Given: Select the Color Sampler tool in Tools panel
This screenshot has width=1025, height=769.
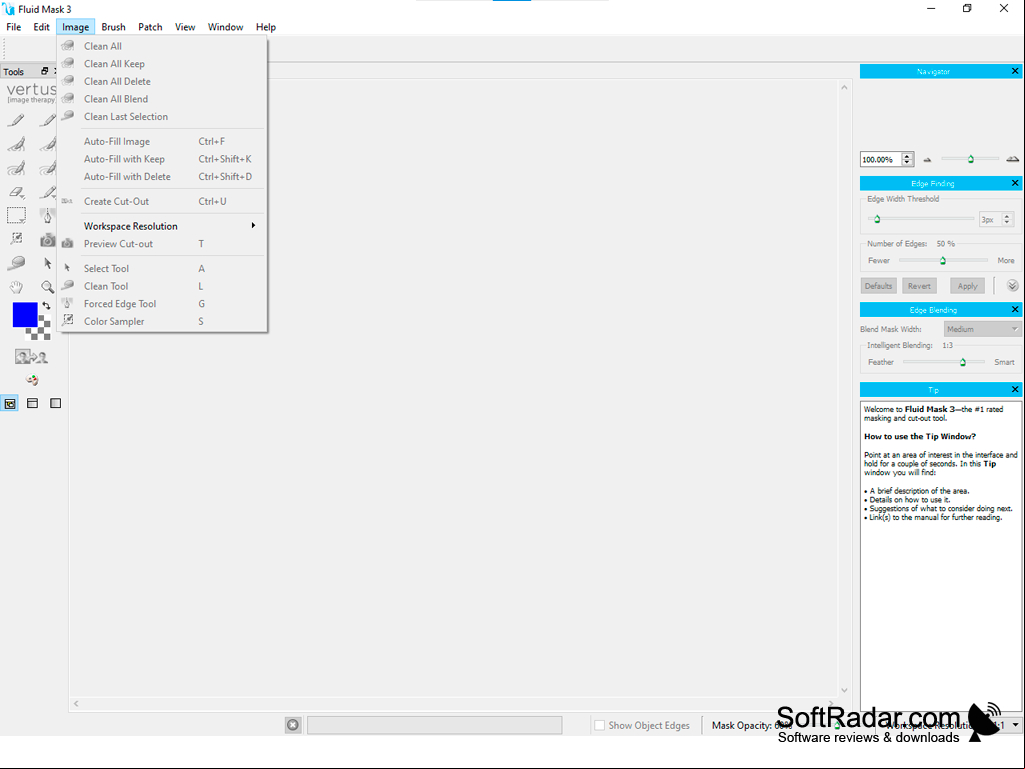Looking at the screenshot, I should (16, 239).
